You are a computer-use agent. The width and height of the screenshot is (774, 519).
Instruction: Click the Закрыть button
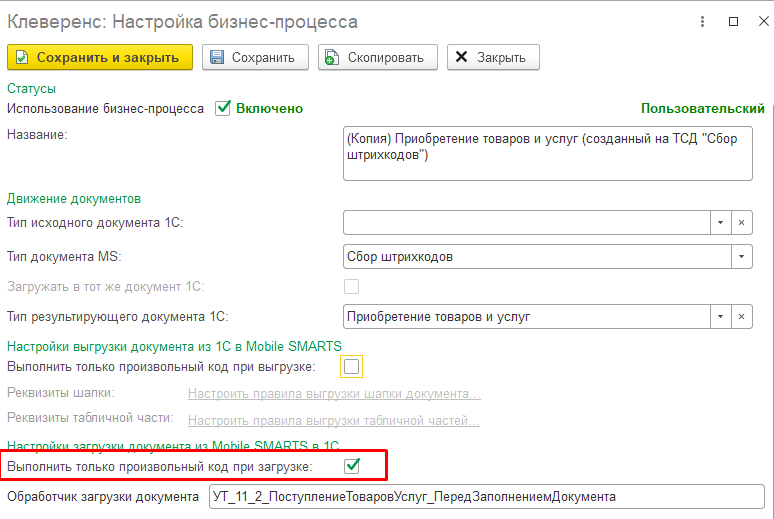click(x=493, y=57)
